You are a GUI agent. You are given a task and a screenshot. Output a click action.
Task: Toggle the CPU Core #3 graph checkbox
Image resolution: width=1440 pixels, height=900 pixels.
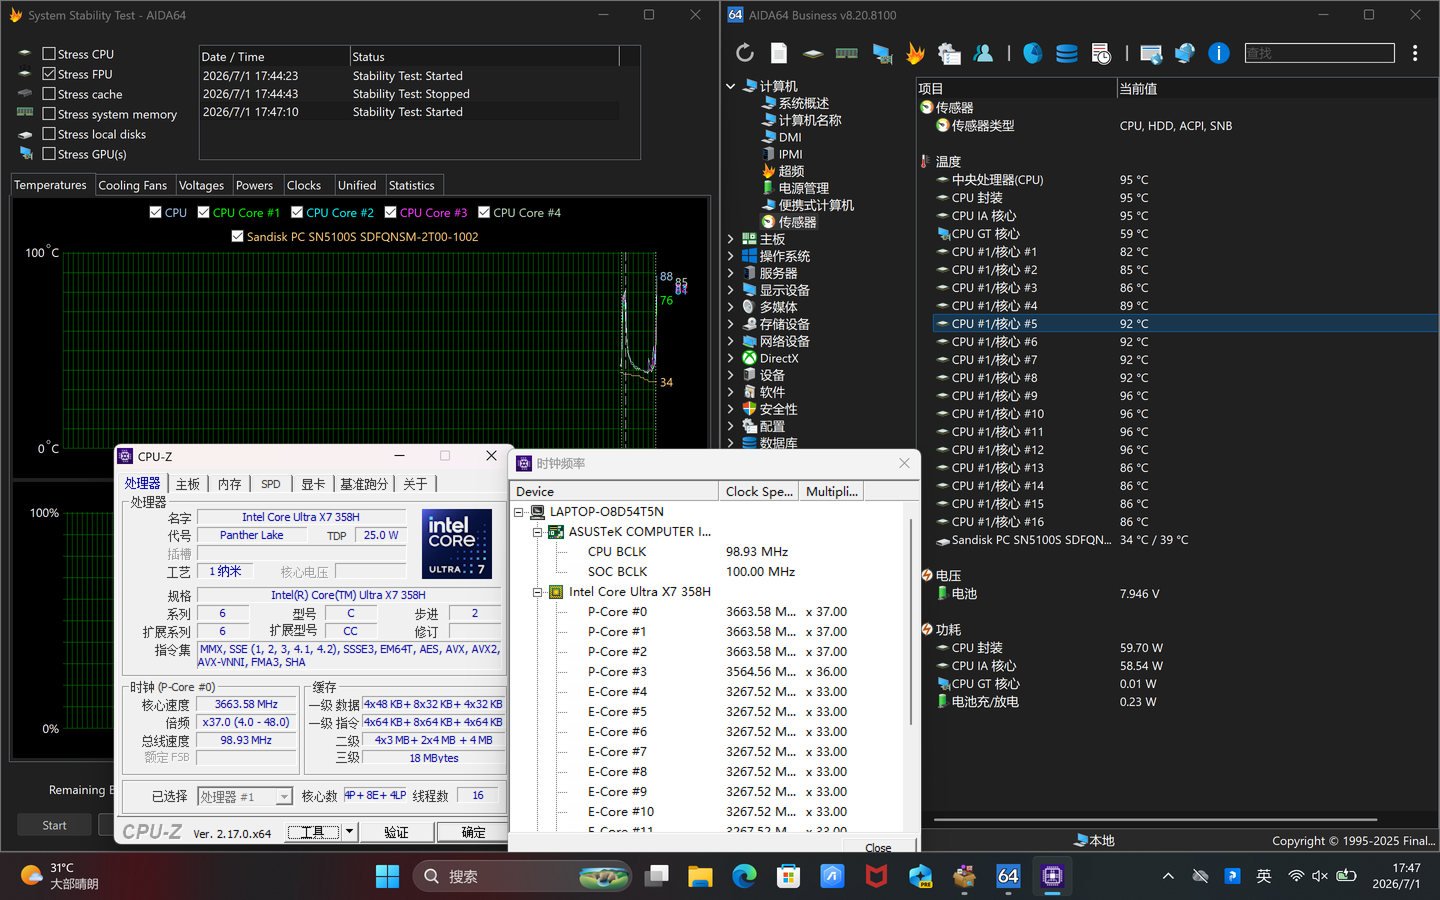pyautogui.click(x=391, y=212)
